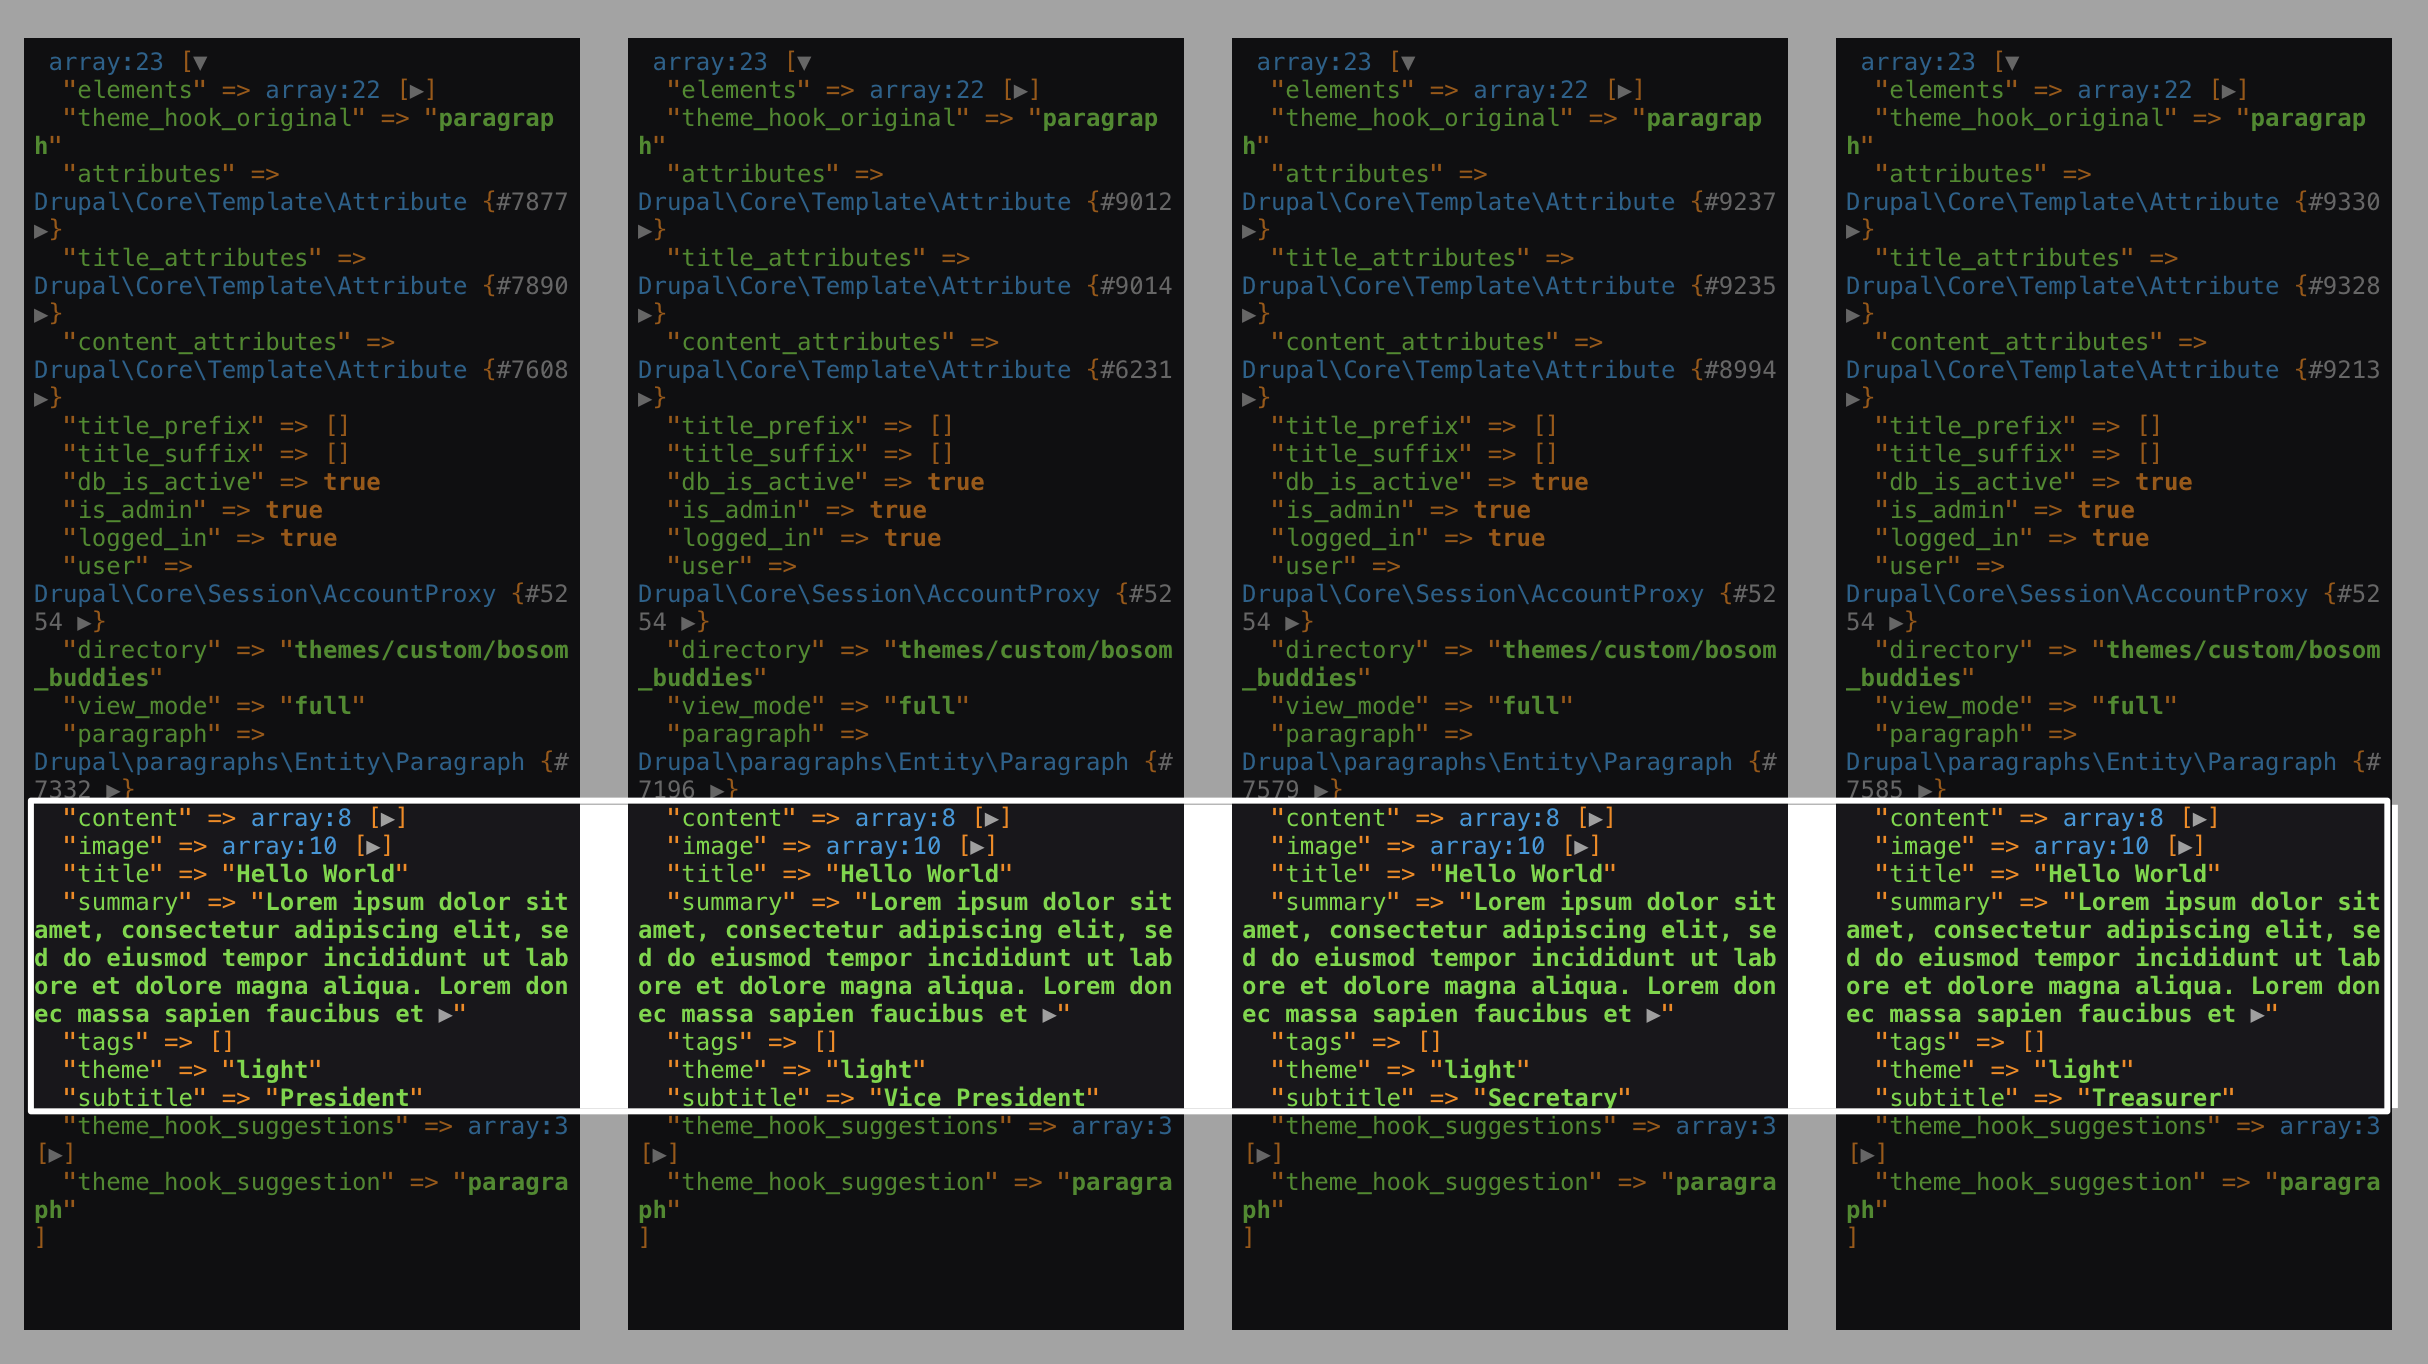Screen dimensions: 2428x1364
Task: Expand Paragraph entity object #7585
Action: point(1926,790)
